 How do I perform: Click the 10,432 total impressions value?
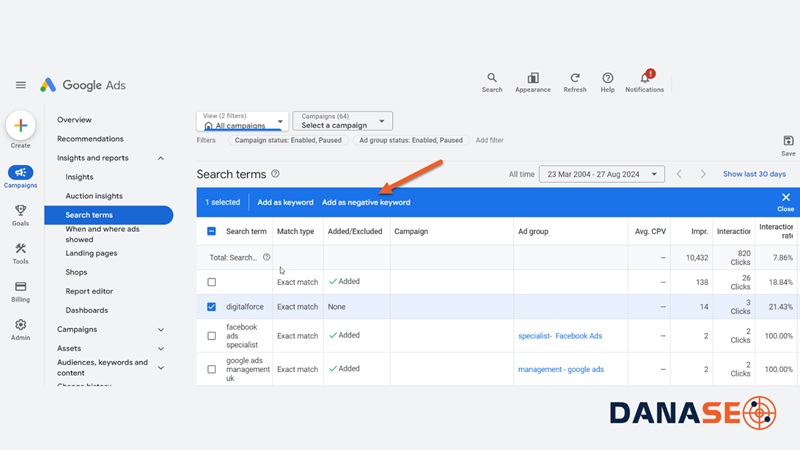pos(697,258)
